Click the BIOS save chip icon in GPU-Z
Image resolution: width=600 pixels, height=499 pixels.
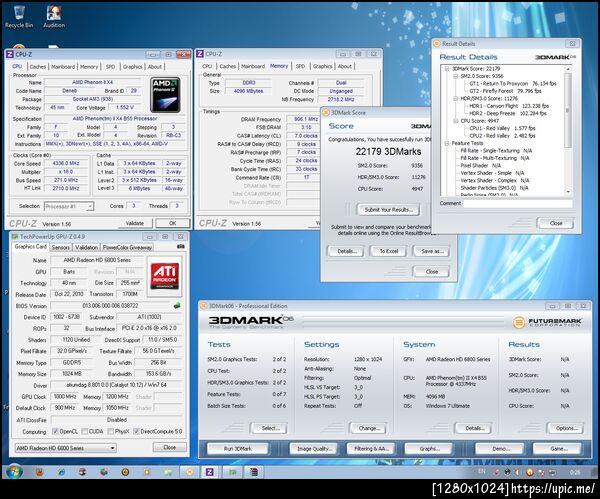tap(177, 306)
